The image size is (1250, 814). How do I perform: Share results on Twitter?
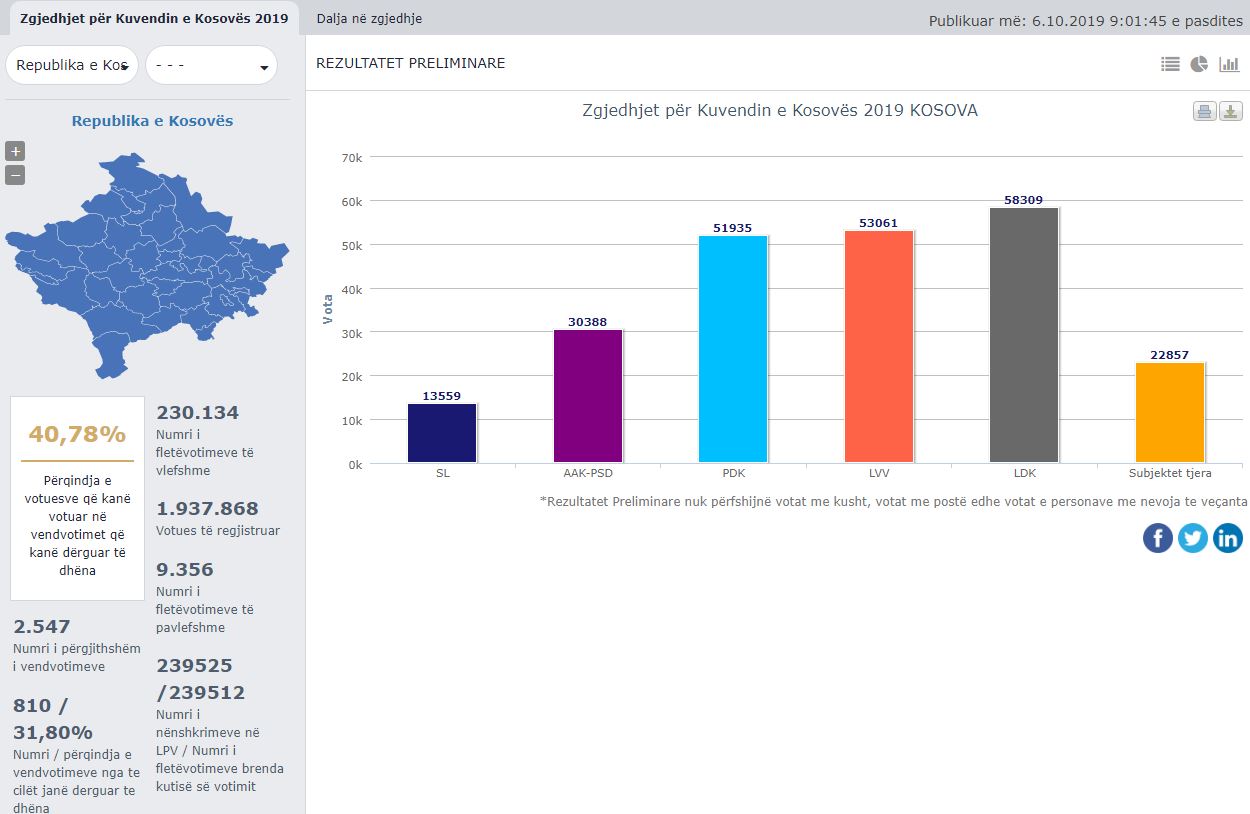tap(1192, 538)
